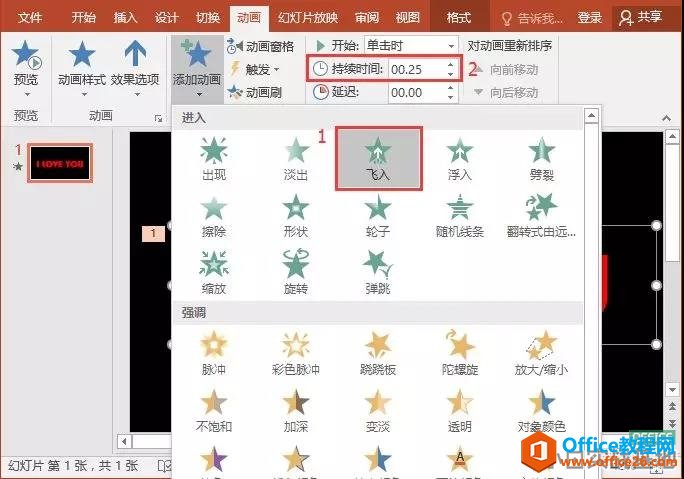The height and width of the screenshot is (479, 684).
Task: Click the slide area scroll-up arrow
Action: point(672,137)
